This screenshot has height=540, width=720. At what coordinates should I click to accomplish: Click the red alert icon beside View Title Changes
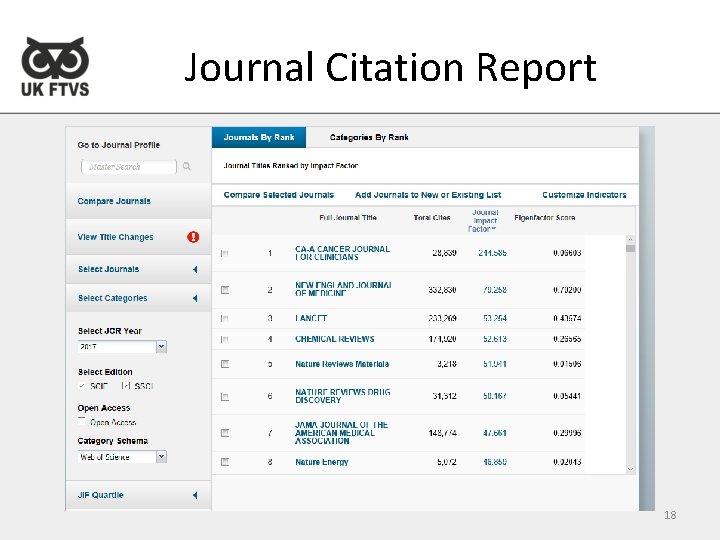(x=193, y=237)
